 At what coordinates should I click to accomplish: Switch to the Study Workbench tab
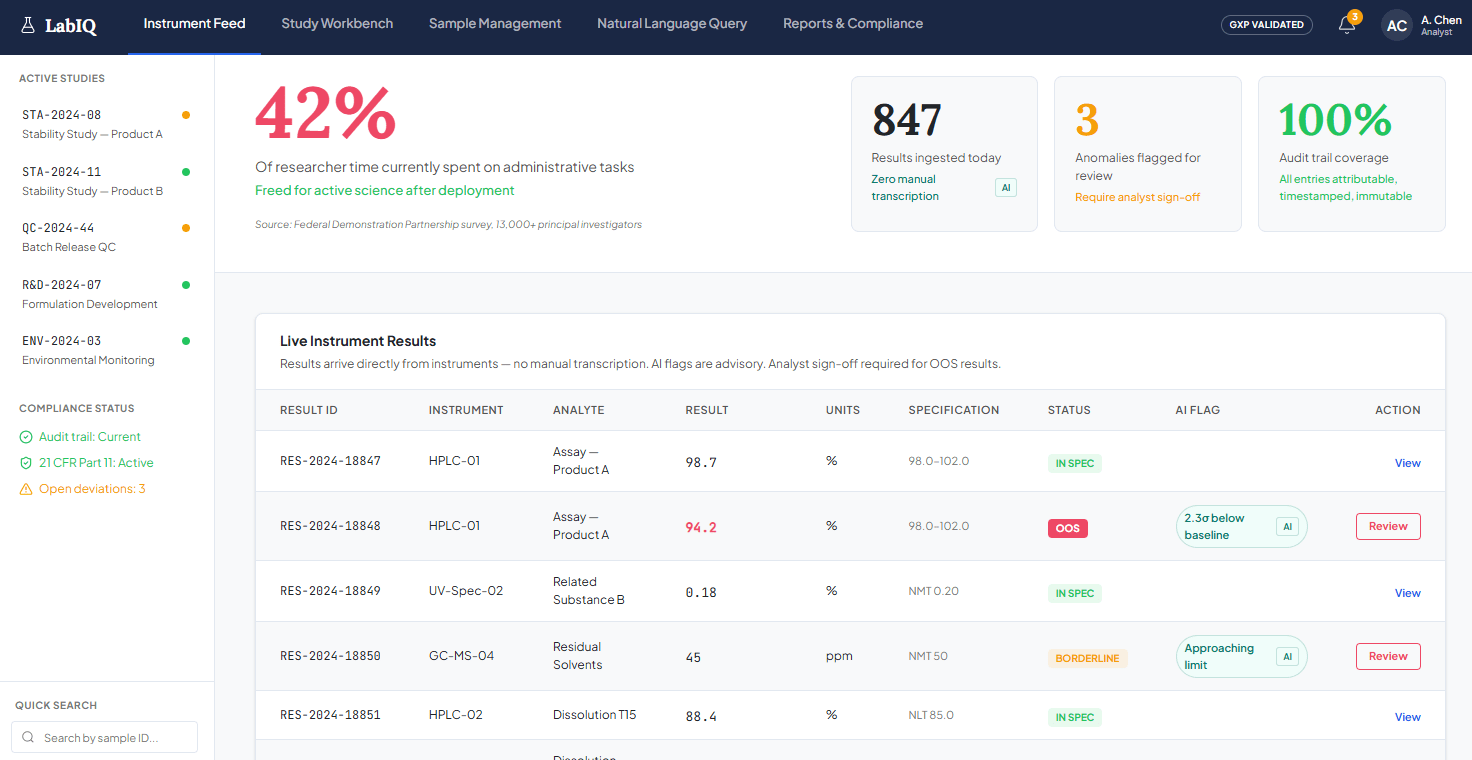(x=337, y=24)
